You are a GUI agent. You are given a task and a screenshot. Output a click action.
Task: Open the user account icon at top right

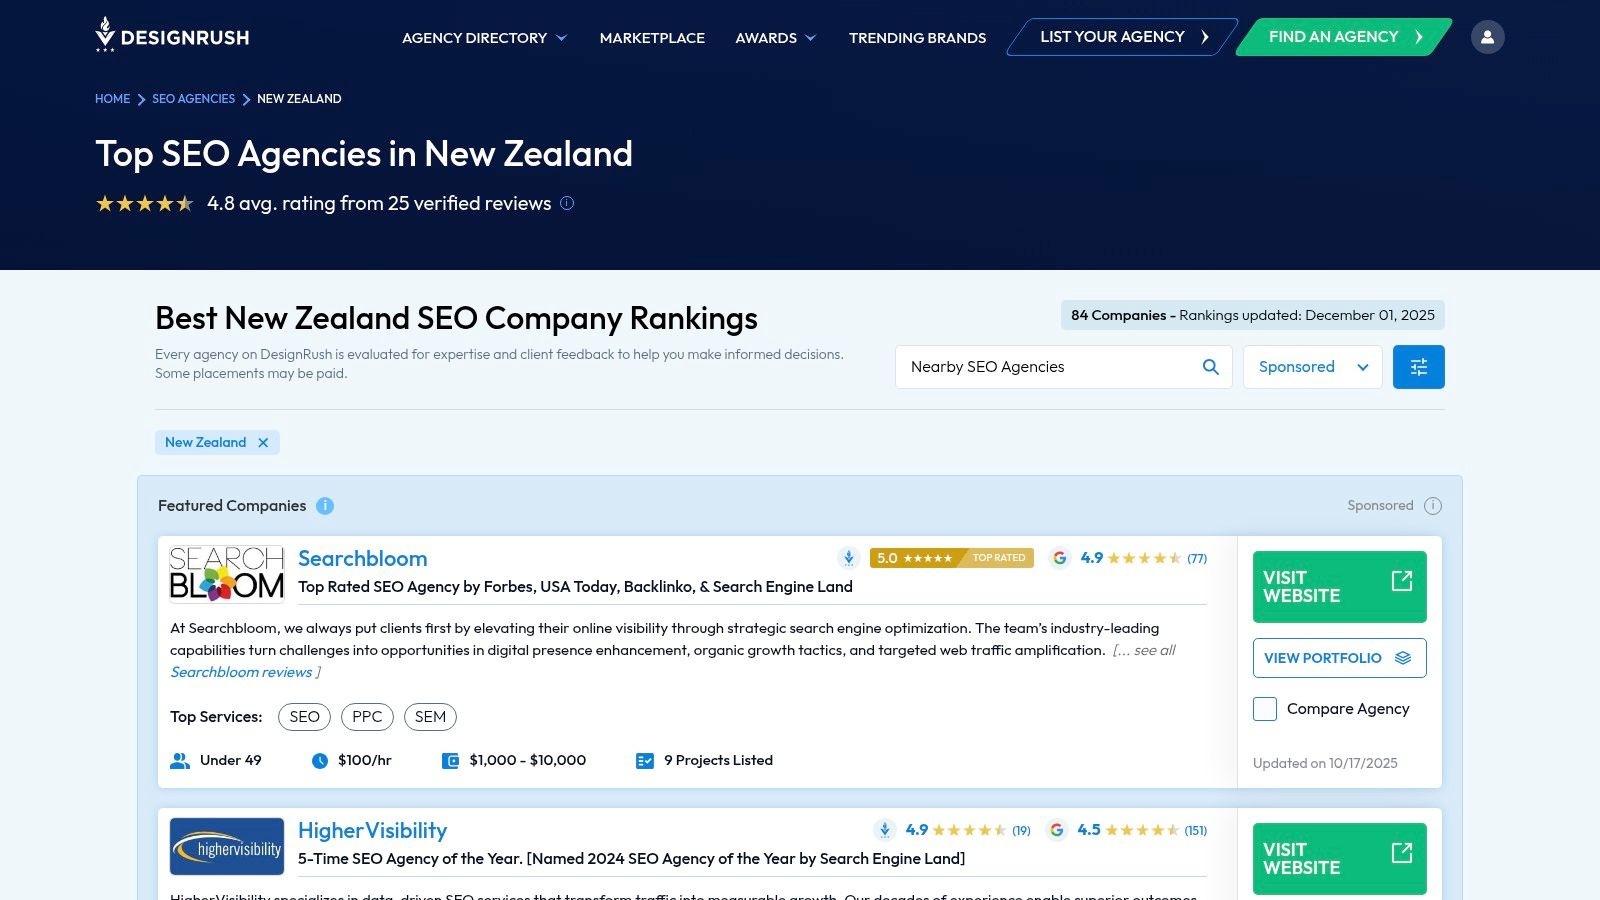click(1488, 36)
